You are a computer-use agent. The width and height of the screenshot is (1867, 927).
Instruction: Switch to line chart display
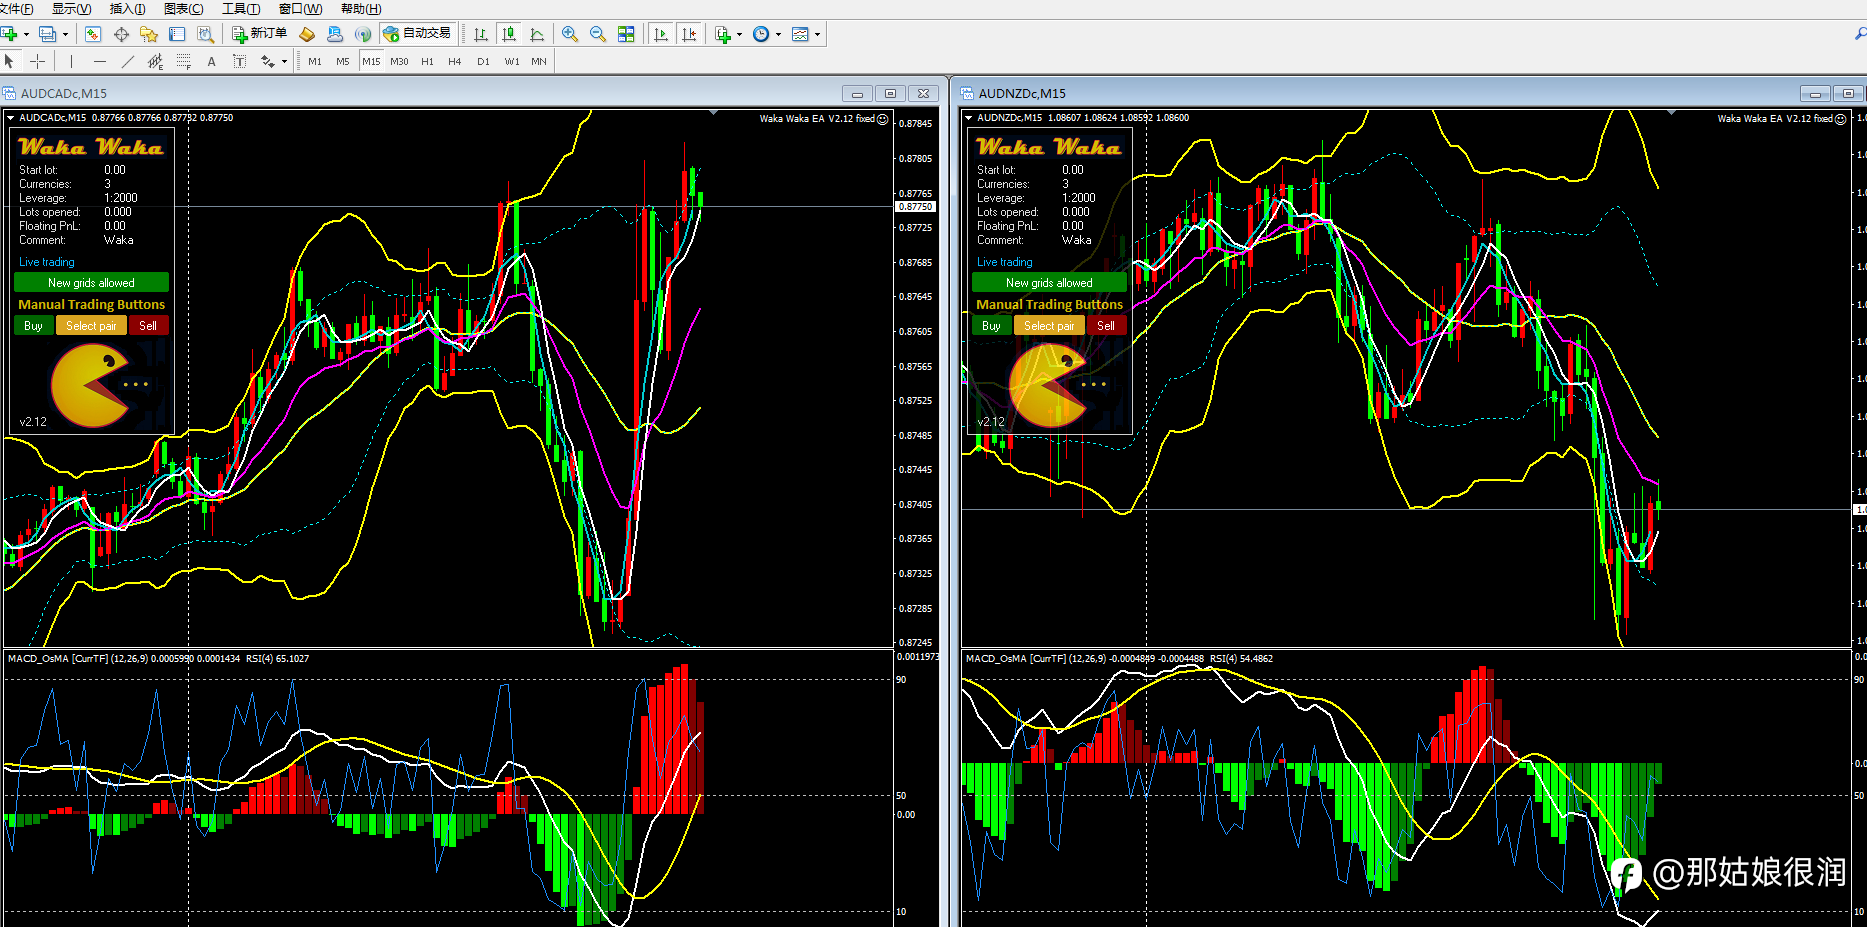point(537,34)
